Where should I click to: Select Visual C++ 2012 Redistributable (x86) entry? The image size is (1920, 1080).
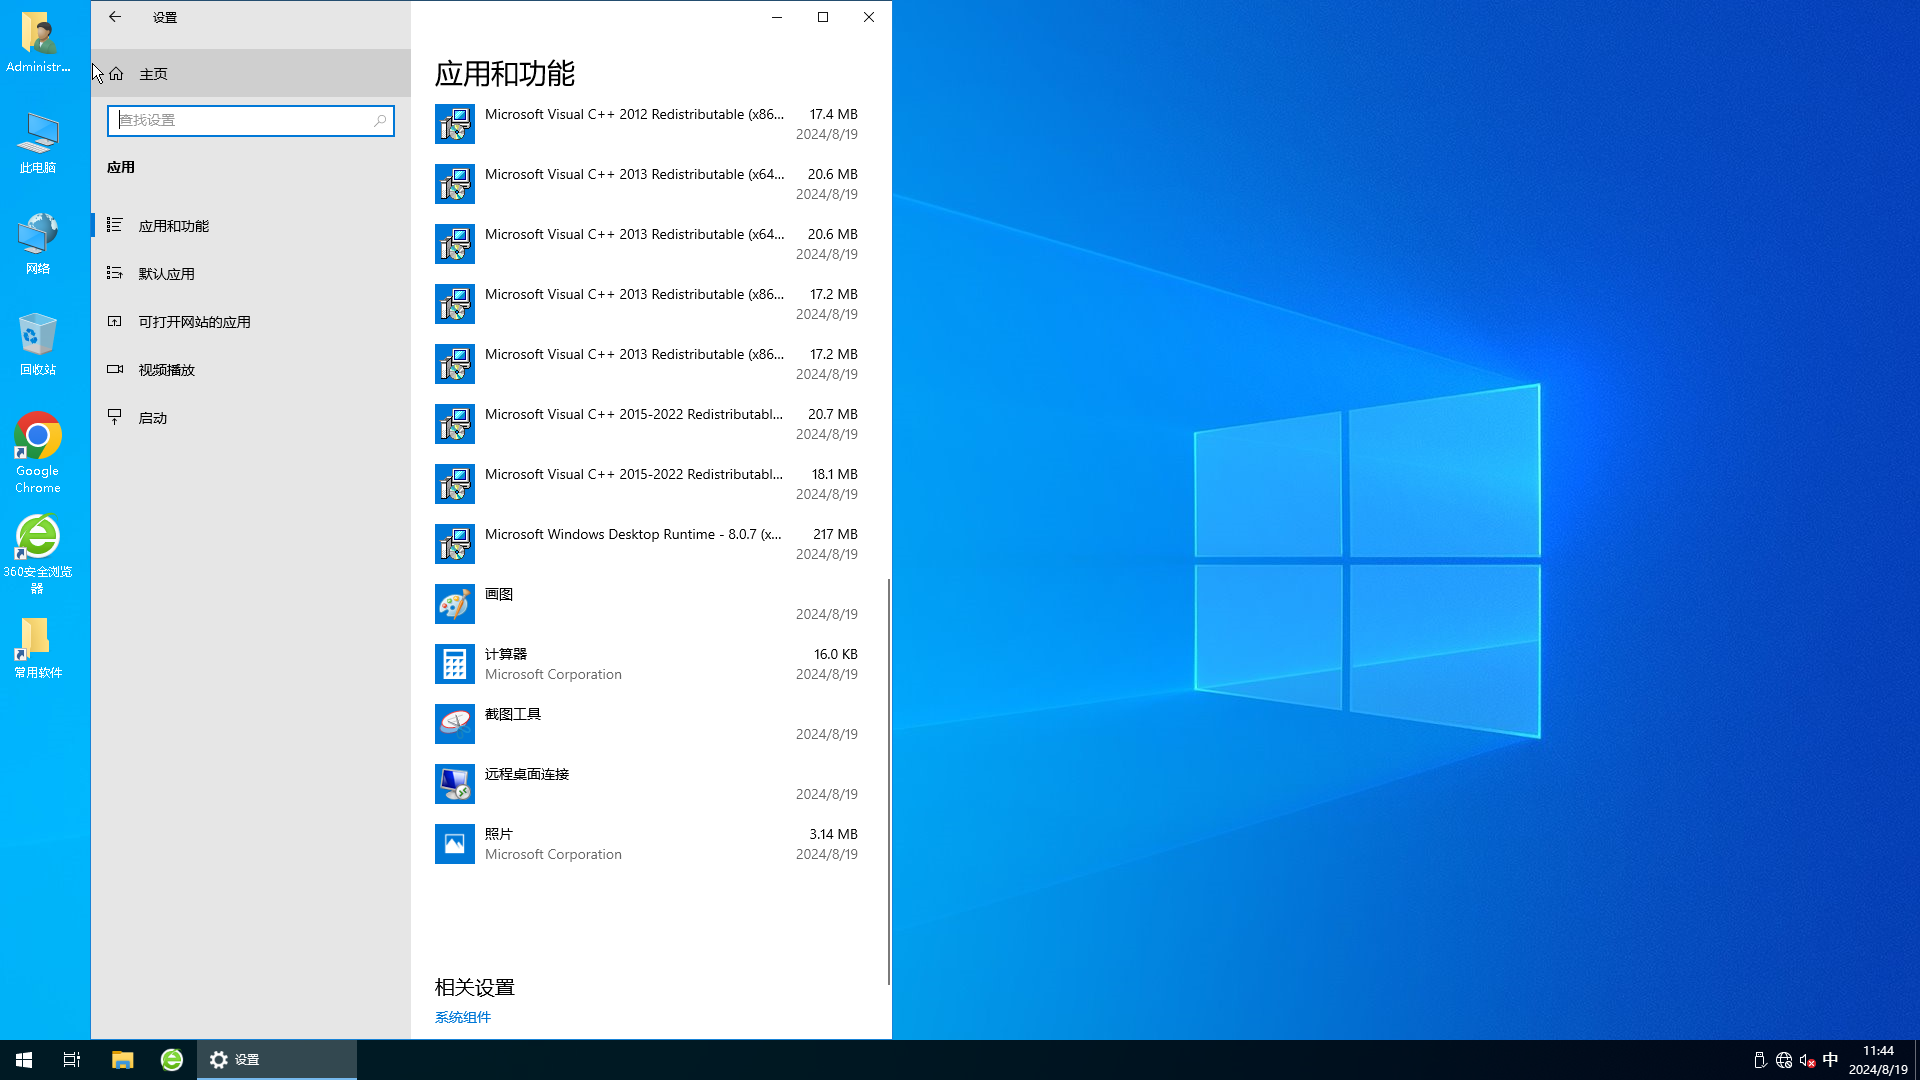coord(647,124)
